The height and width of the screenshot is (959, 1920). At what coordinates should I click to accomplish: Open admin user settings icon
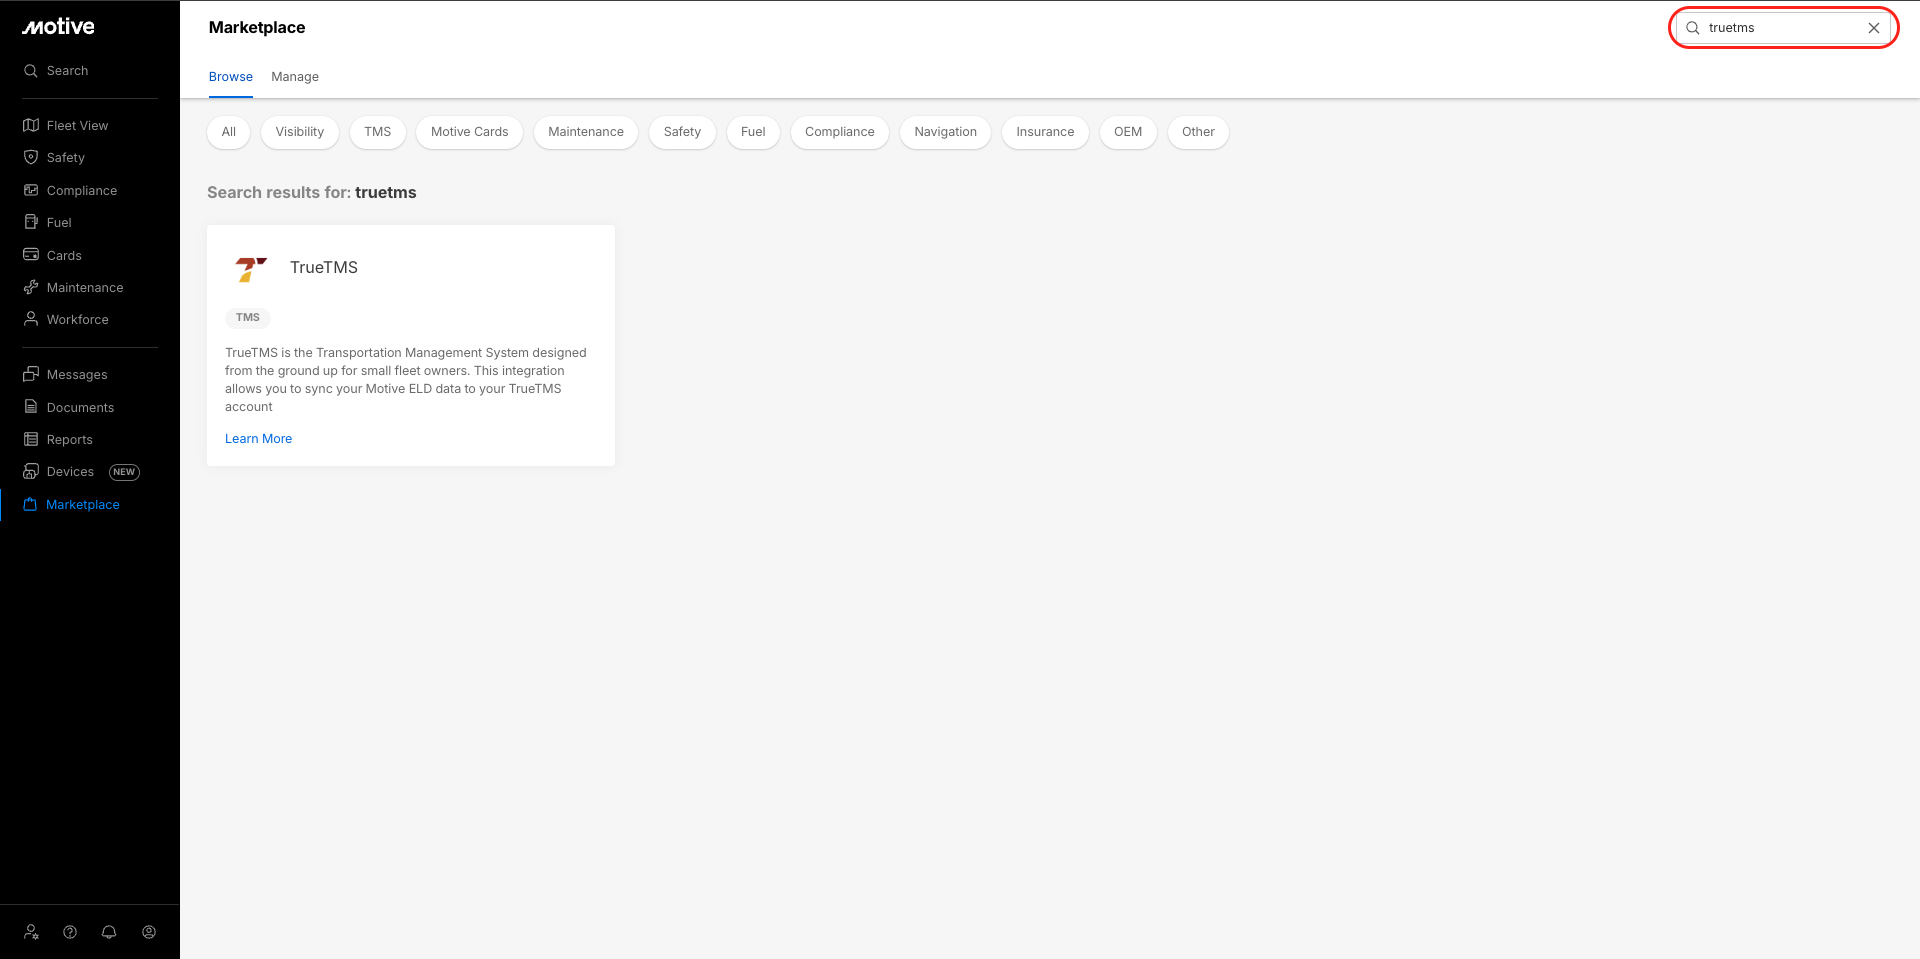pyautogui.click(x=32, y=932)
